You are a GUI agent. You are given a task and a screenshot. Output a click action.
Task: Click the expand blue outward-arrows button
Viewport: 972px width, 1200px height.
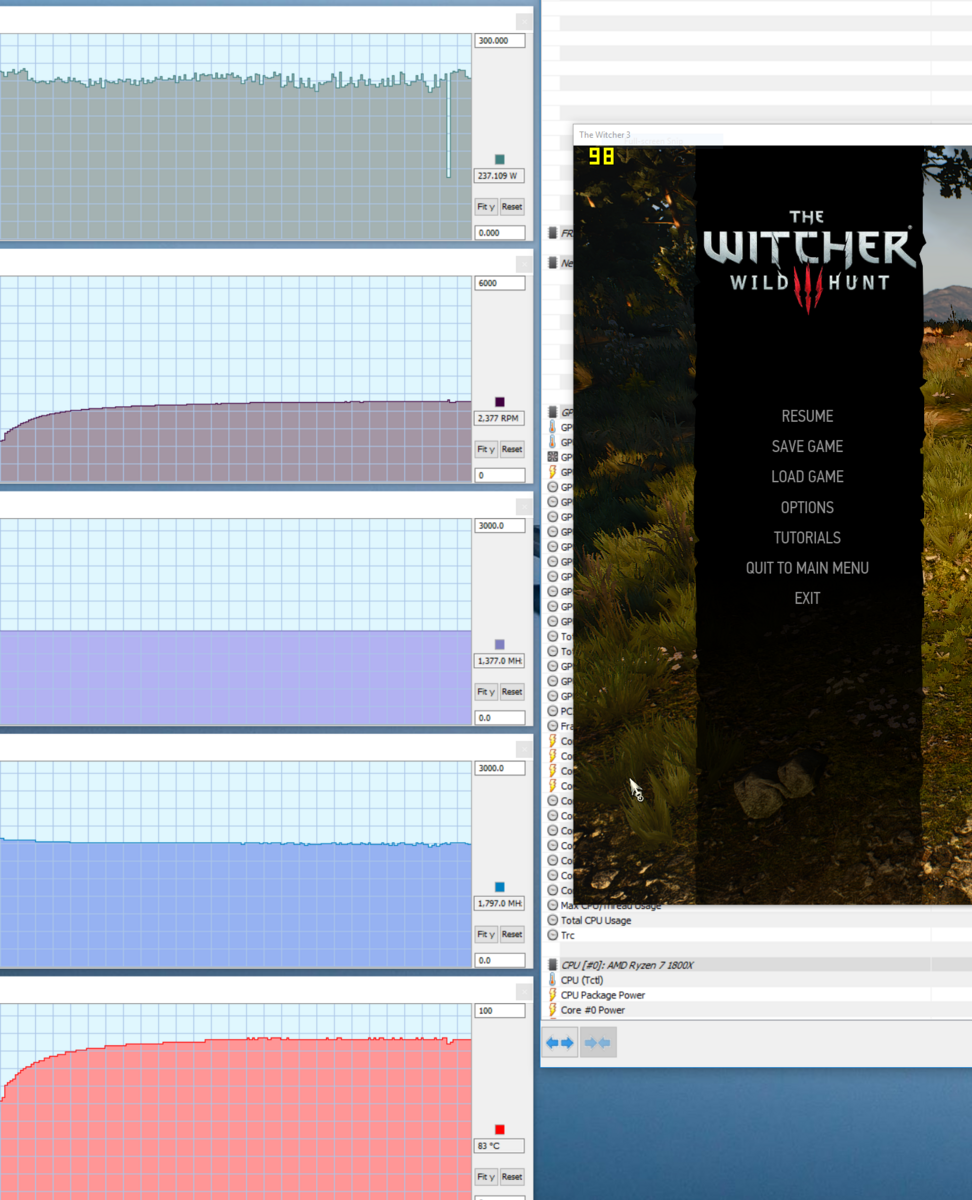click(560, 1043)
